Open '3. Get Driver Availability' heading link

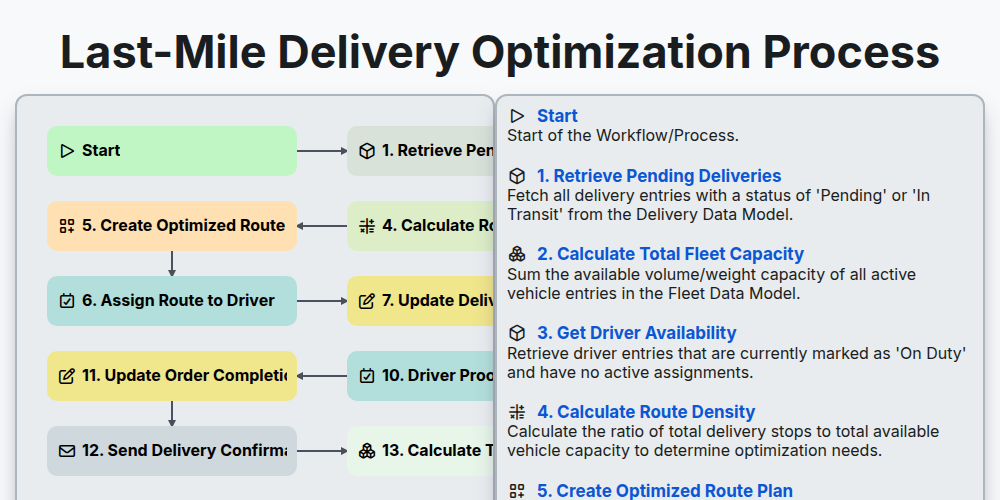tap(636, 333)
